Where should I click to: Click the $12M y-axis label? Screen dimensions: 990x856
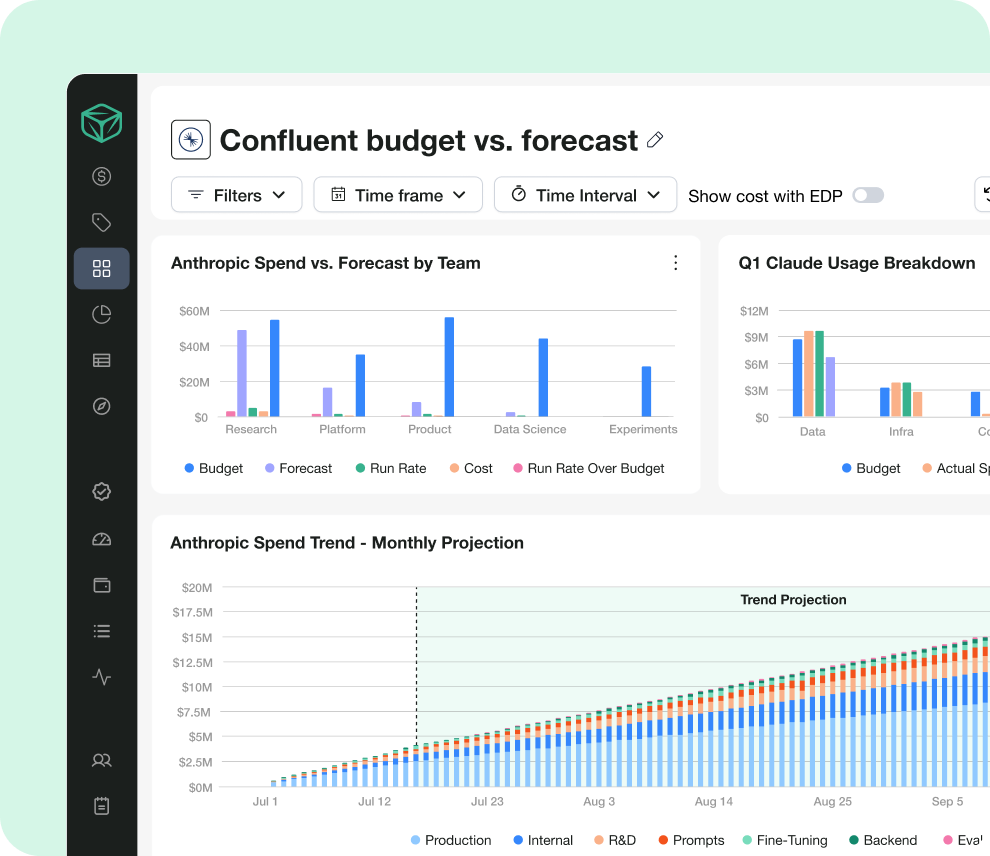[754, 311]
